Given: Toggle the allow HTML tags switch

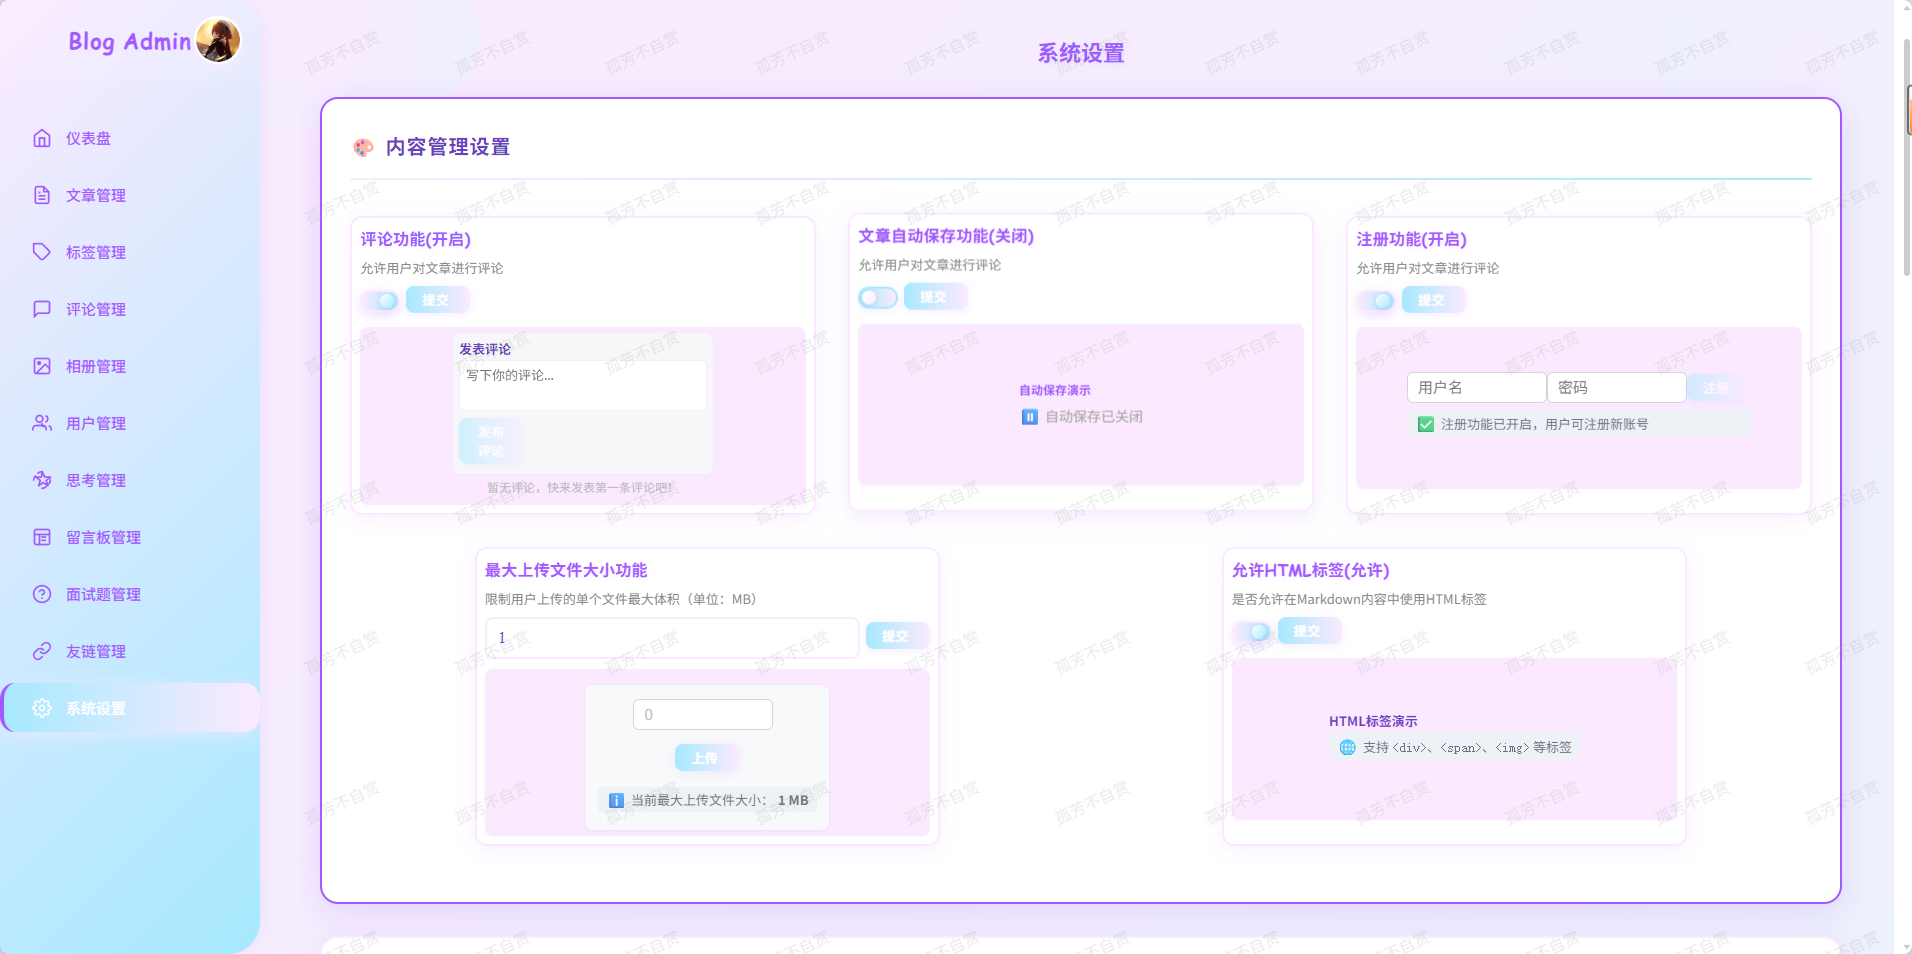Looking at the screenshot, I should [x=1252, y=631].
